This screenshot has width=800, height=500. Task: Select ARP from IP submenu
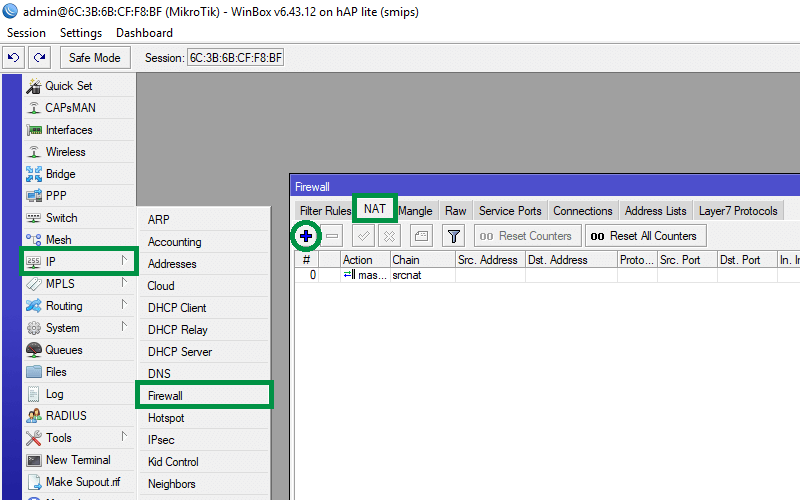[x=204, y=219]
